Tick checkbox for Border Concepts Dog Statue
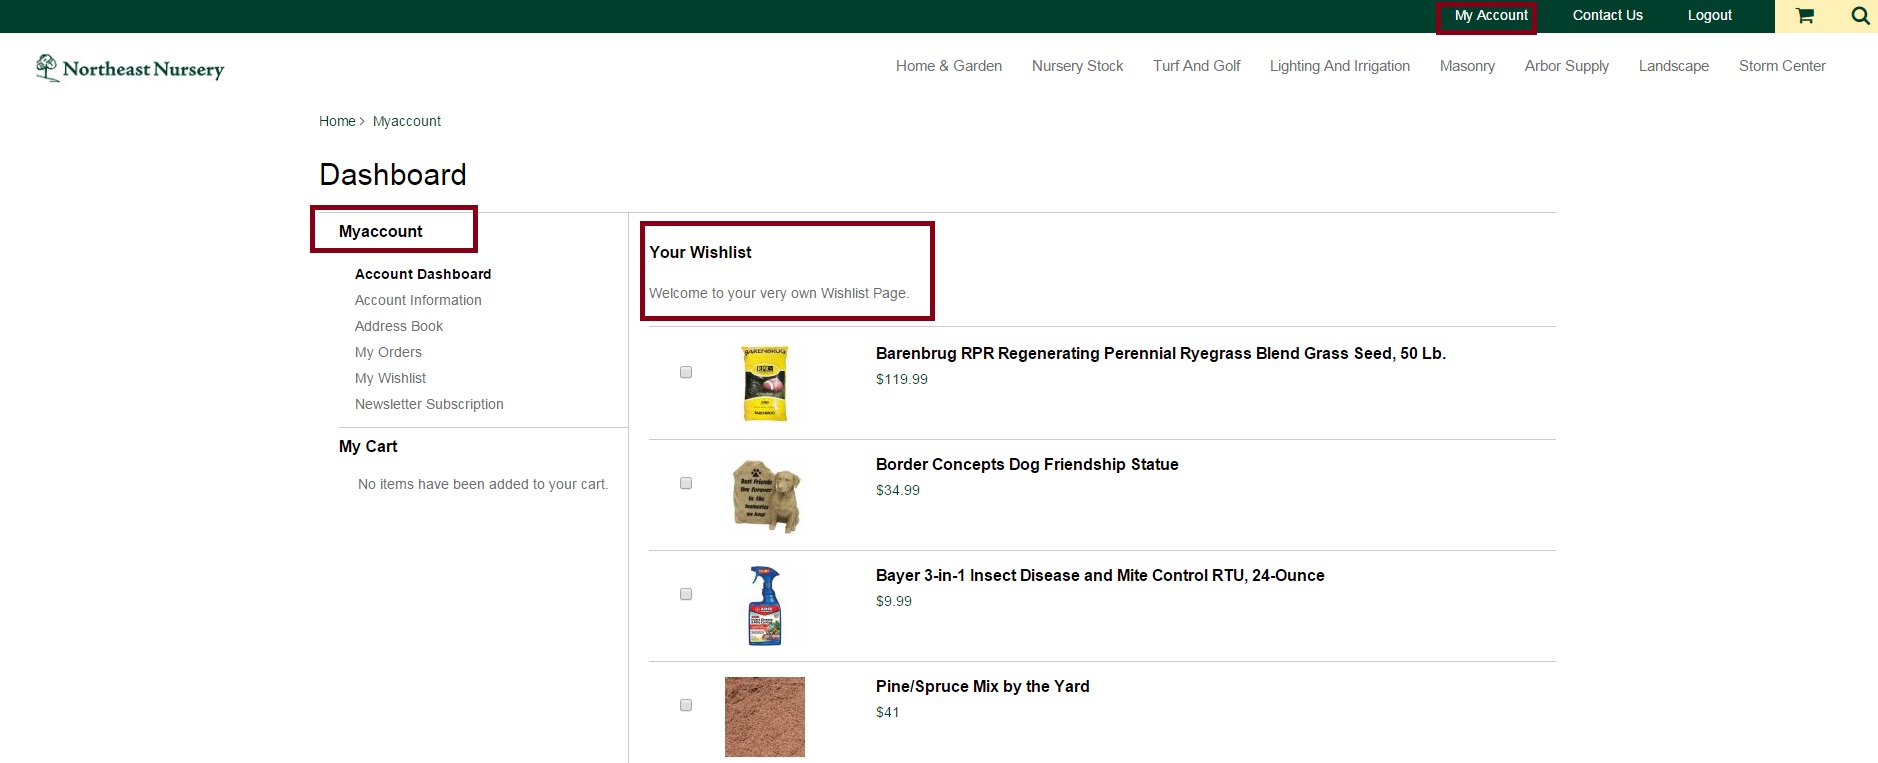This screenshot has height=763, width=1878. [x=686, y=483]
